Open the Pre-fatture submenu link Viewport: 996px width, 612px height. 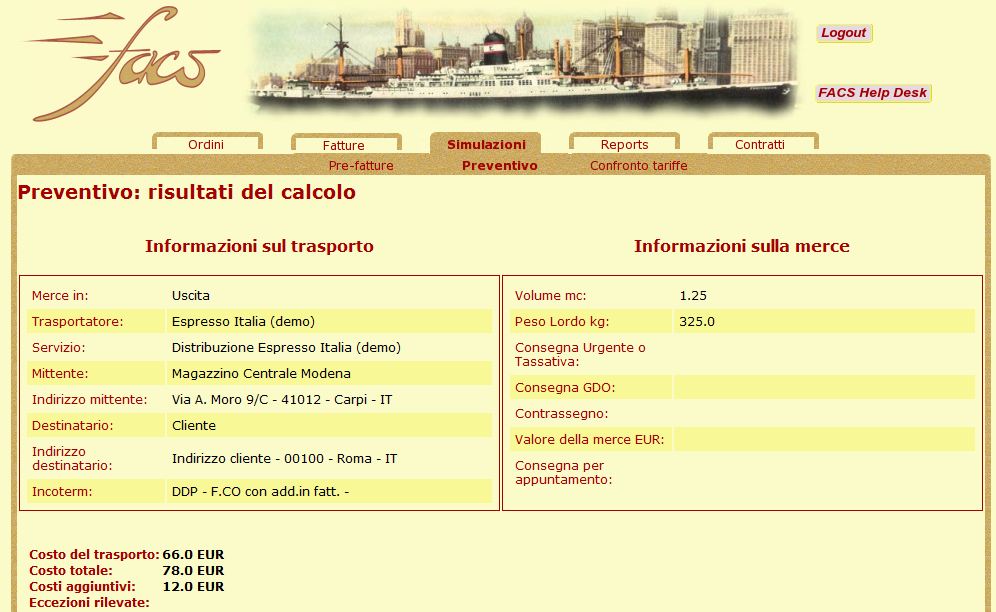(x=361, y=166)
